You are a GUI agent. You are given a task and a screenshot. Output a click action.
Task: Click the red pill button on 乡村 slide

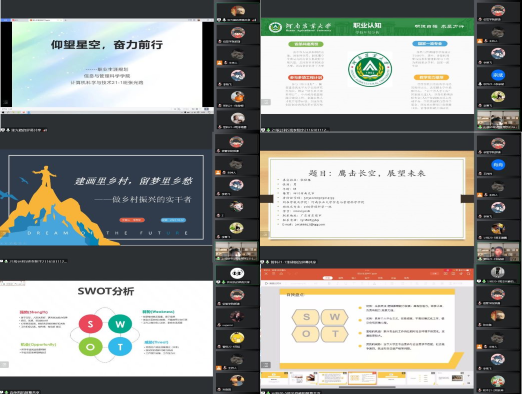tap(132, 220)
